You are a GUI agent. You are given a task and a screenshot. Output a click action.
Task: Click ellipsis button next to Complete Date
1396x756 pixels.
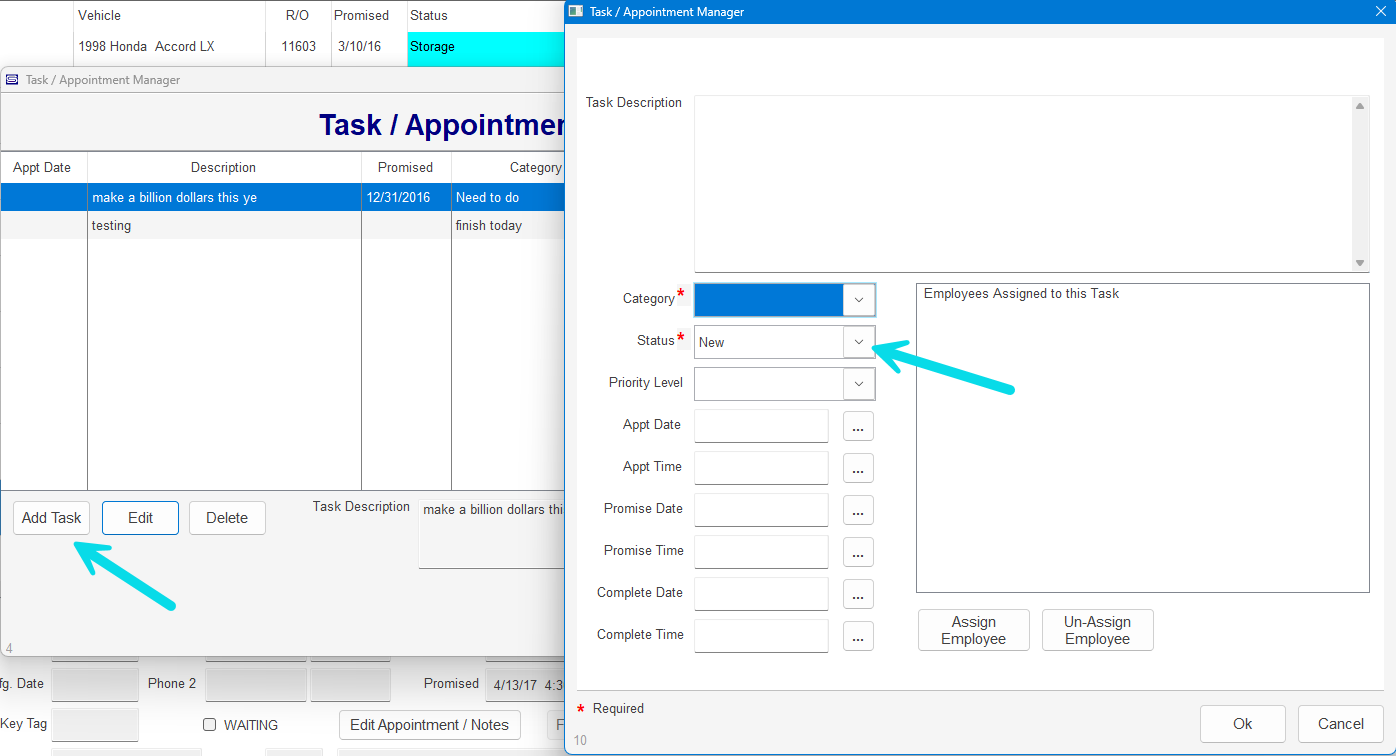(858, 594)
